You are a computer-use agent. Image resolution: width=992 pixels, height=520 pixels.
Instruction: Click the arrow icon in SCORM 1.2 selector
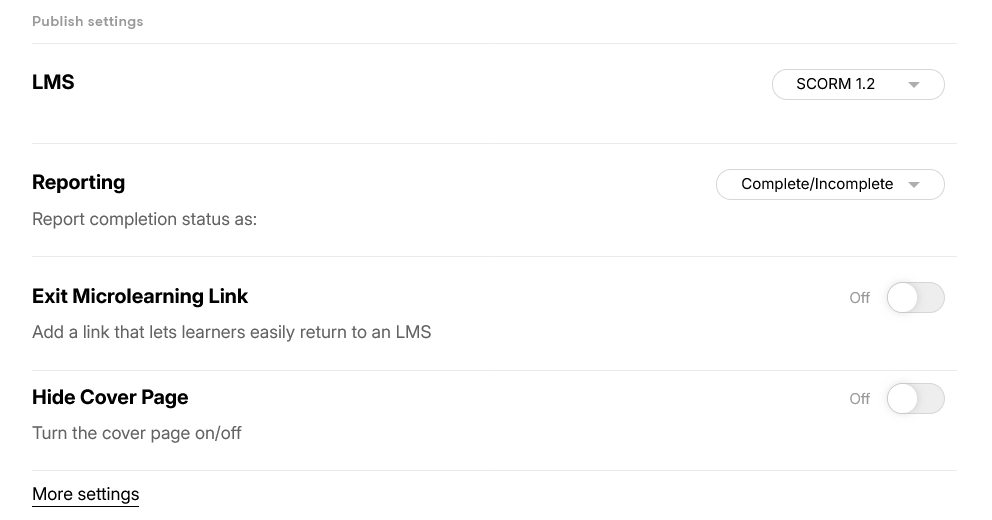(914, 85)
